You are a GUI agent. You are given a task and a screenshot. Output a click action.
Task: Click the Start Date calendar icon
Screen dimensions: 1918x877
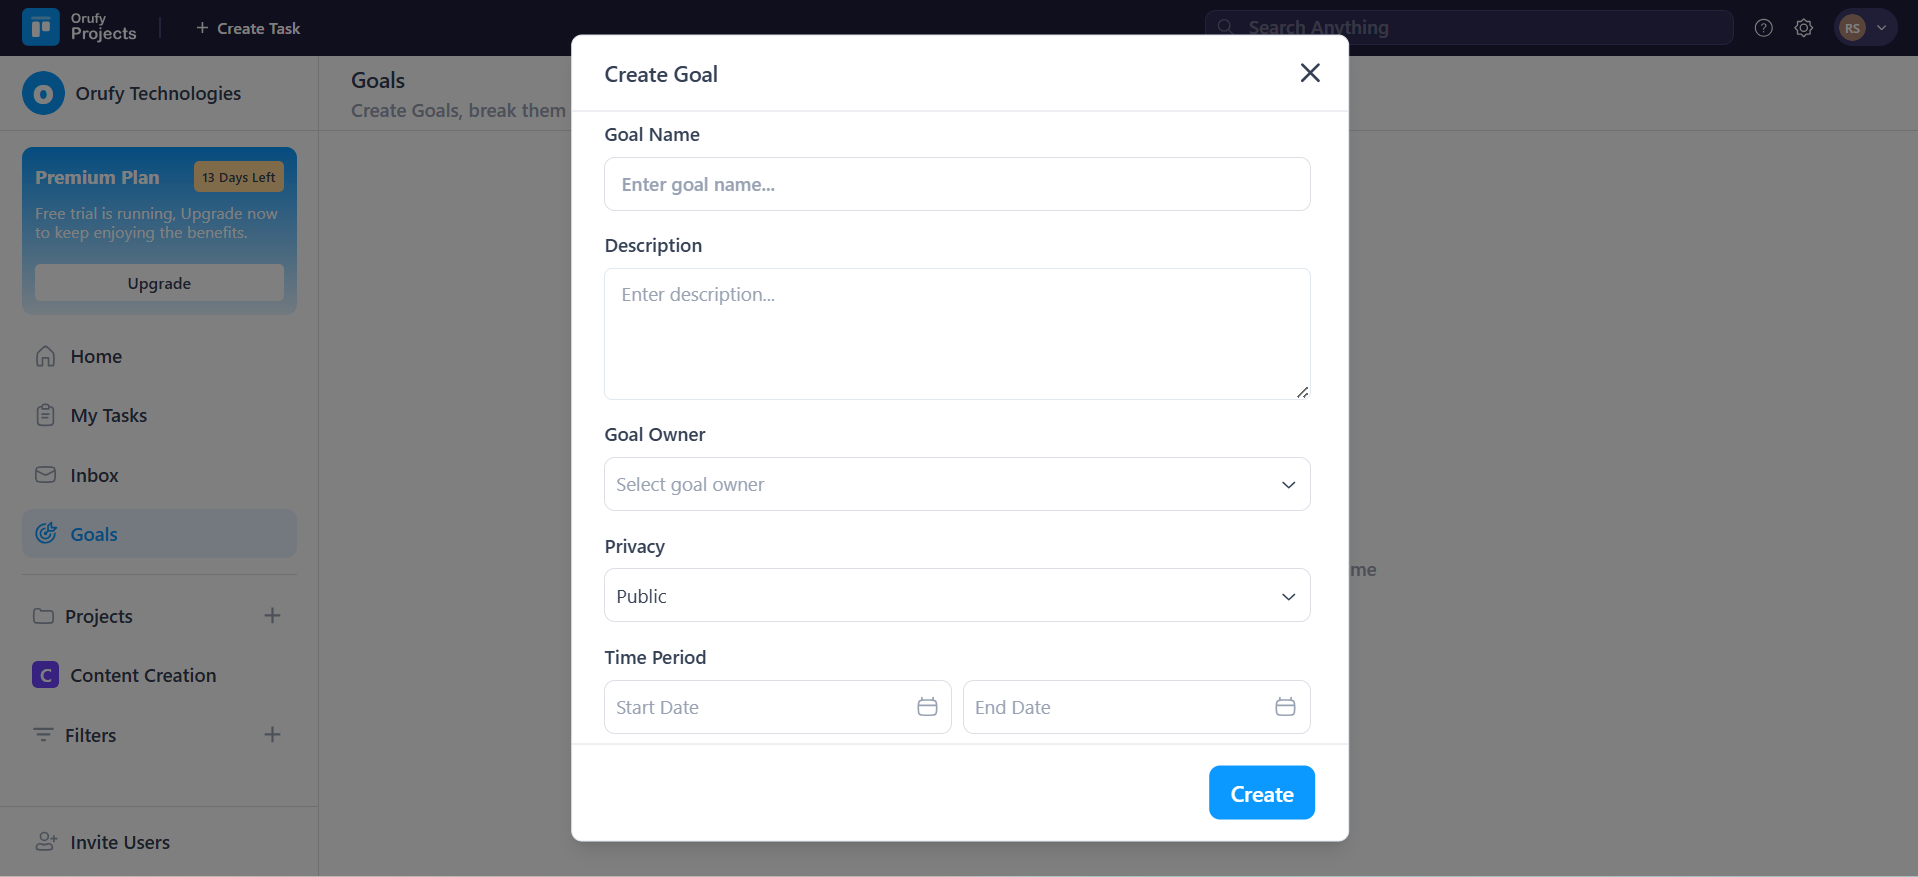pyautogui.click(x=927, y=707)
